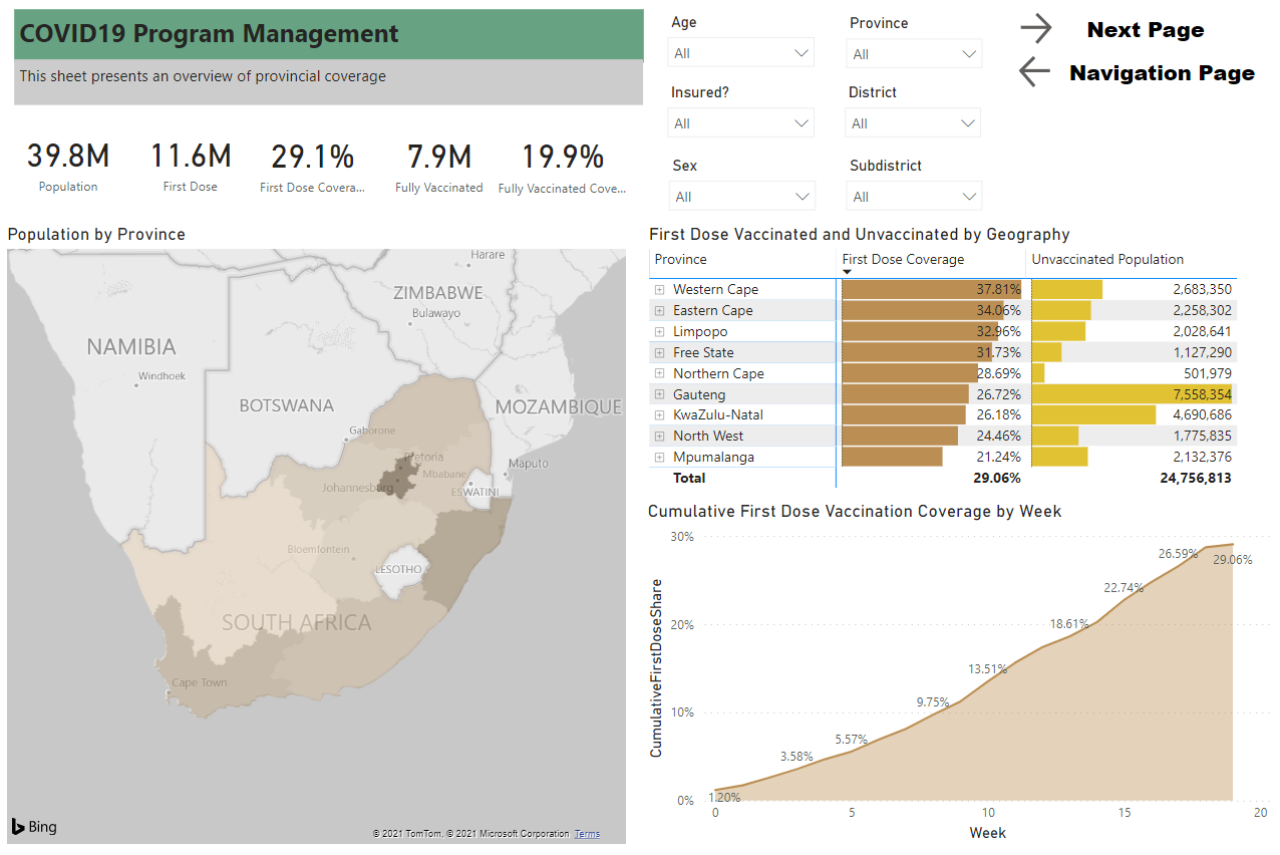Expand the Mpumalanga row plus icon
1280x855 pixels.
660,458
